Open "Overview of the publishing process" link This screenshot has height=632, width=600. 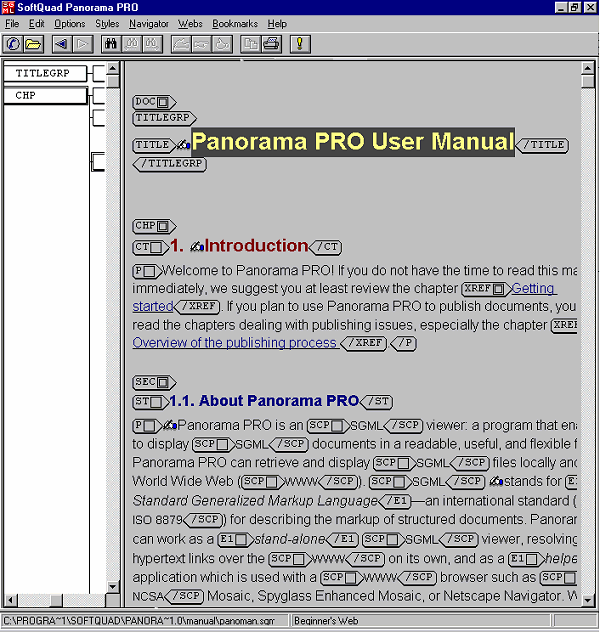[x=235, y=342]
